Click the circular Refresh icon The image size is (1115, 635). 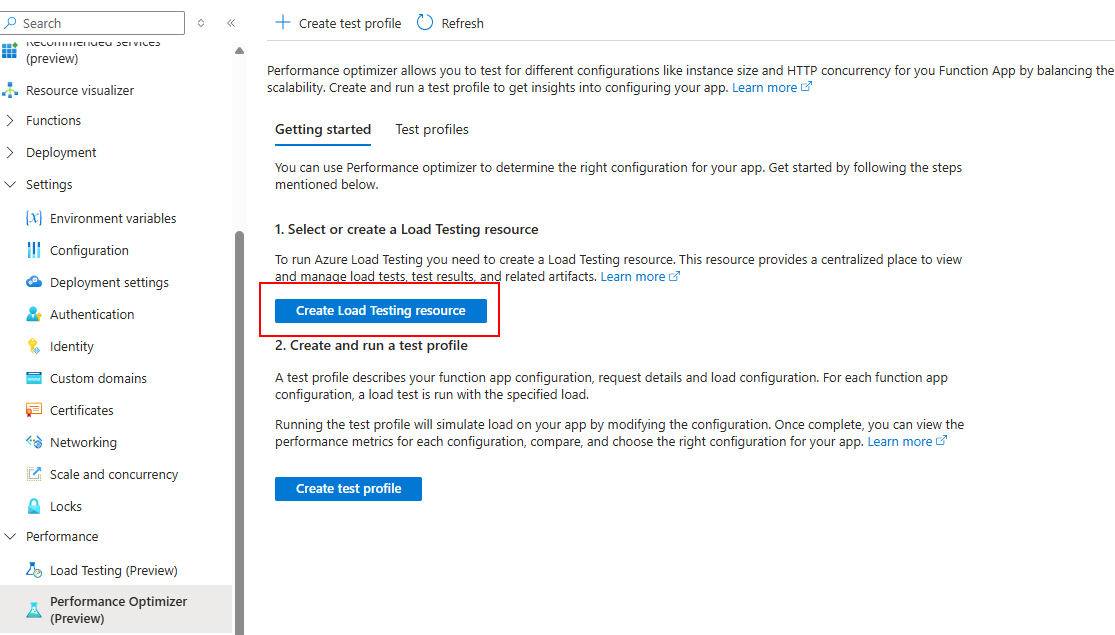pyautogui.click(x=425, y=23)
